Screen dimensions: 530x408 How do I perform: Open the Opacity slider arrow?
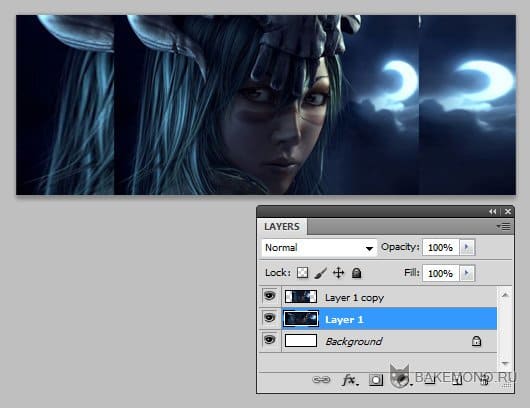click(467, 247)
